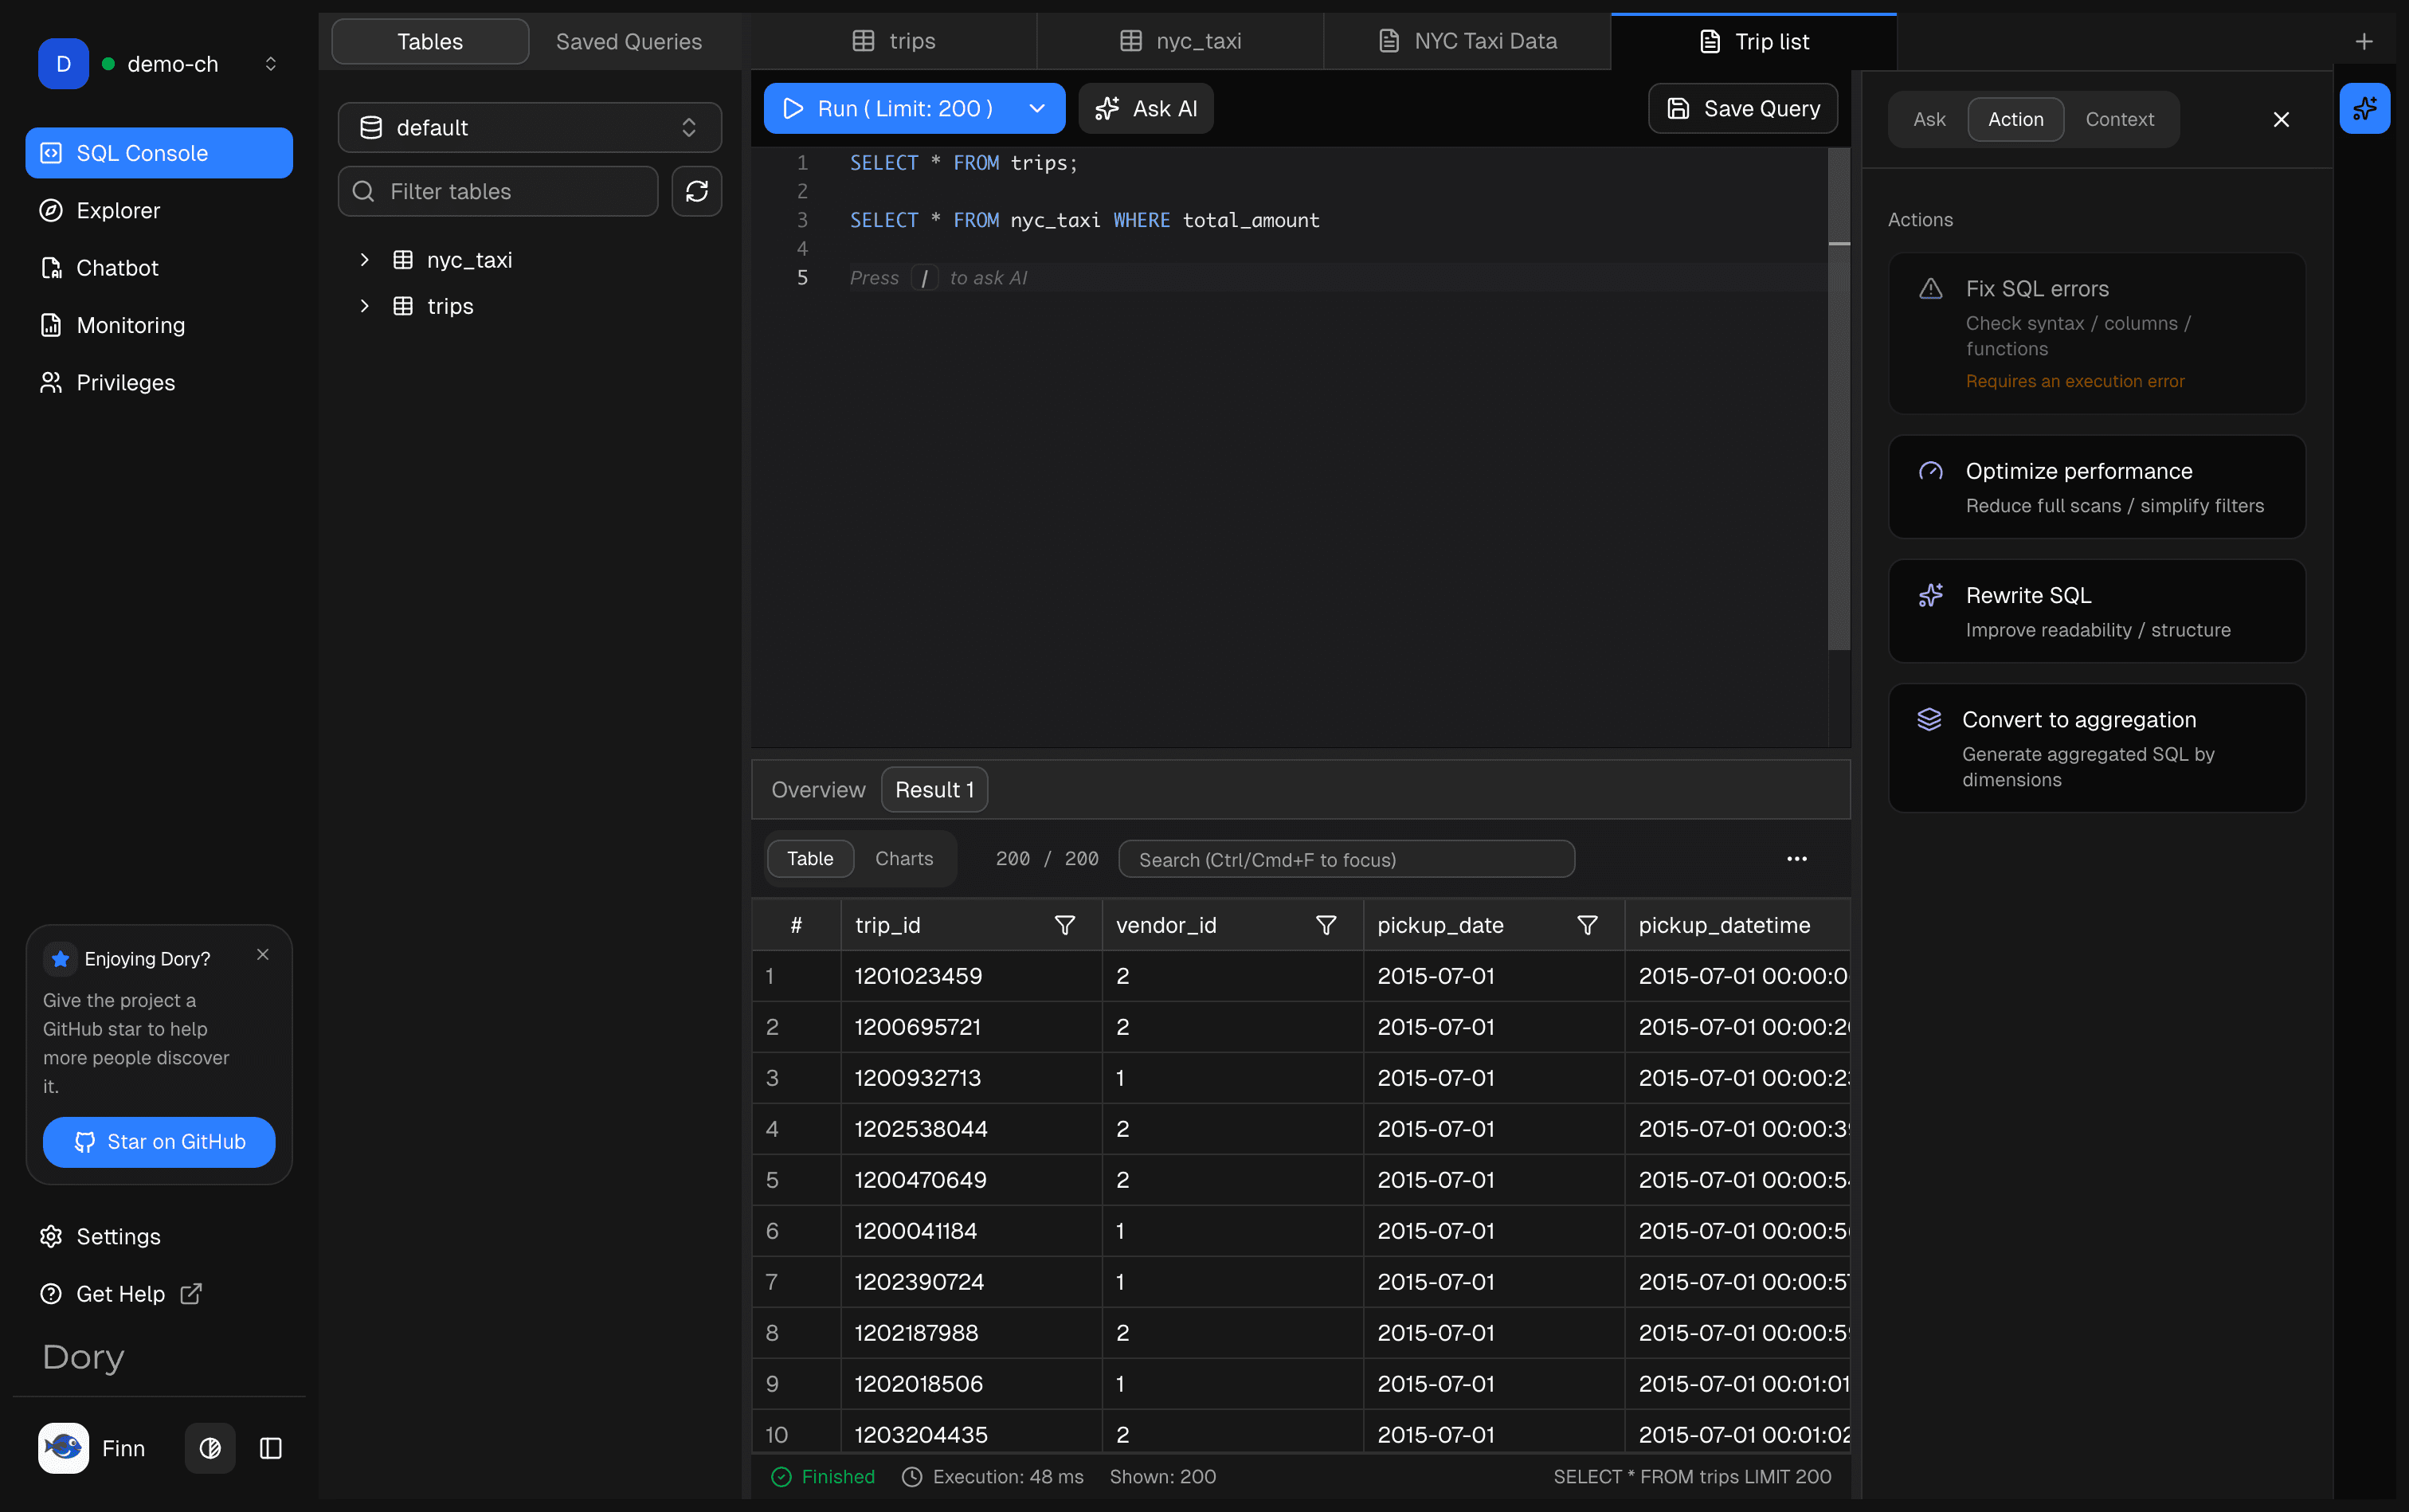Image resolution: width=2409 pixels, height=1512 pixels.
Task: Click the Finn user avatar
Action: (x=63, y=1447)
